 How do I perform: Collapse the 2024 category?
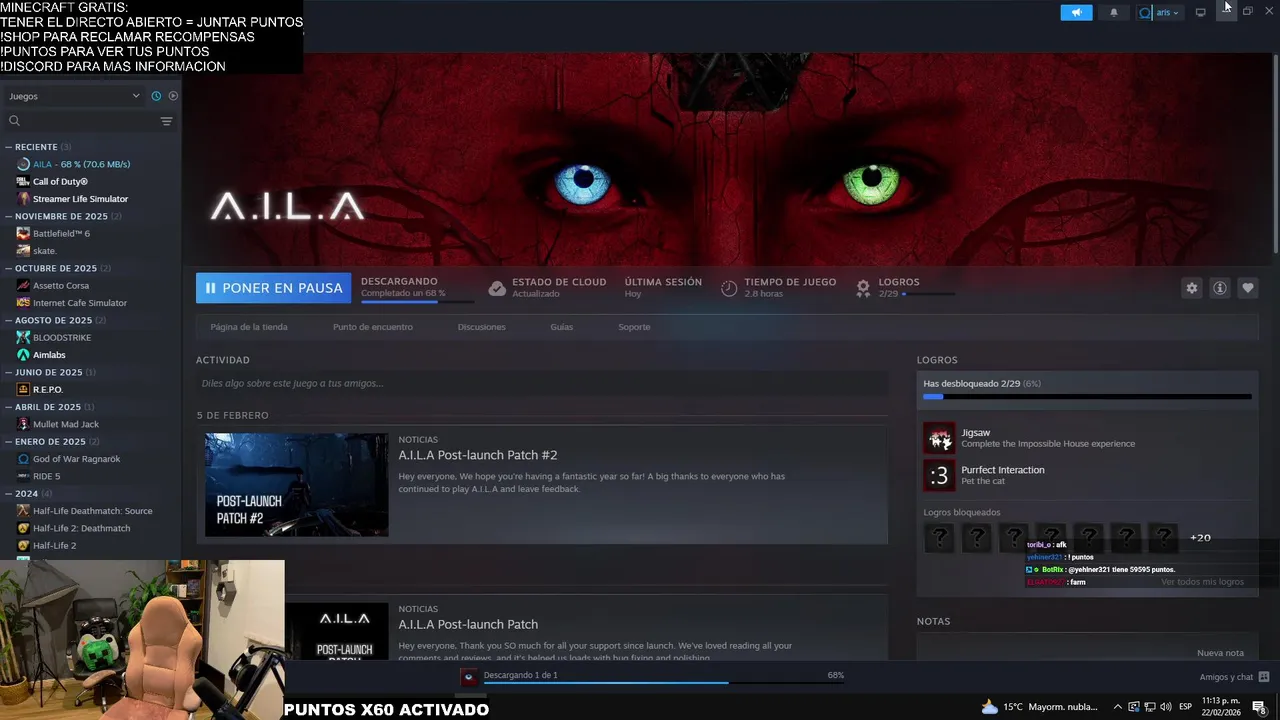pos(28,493)
